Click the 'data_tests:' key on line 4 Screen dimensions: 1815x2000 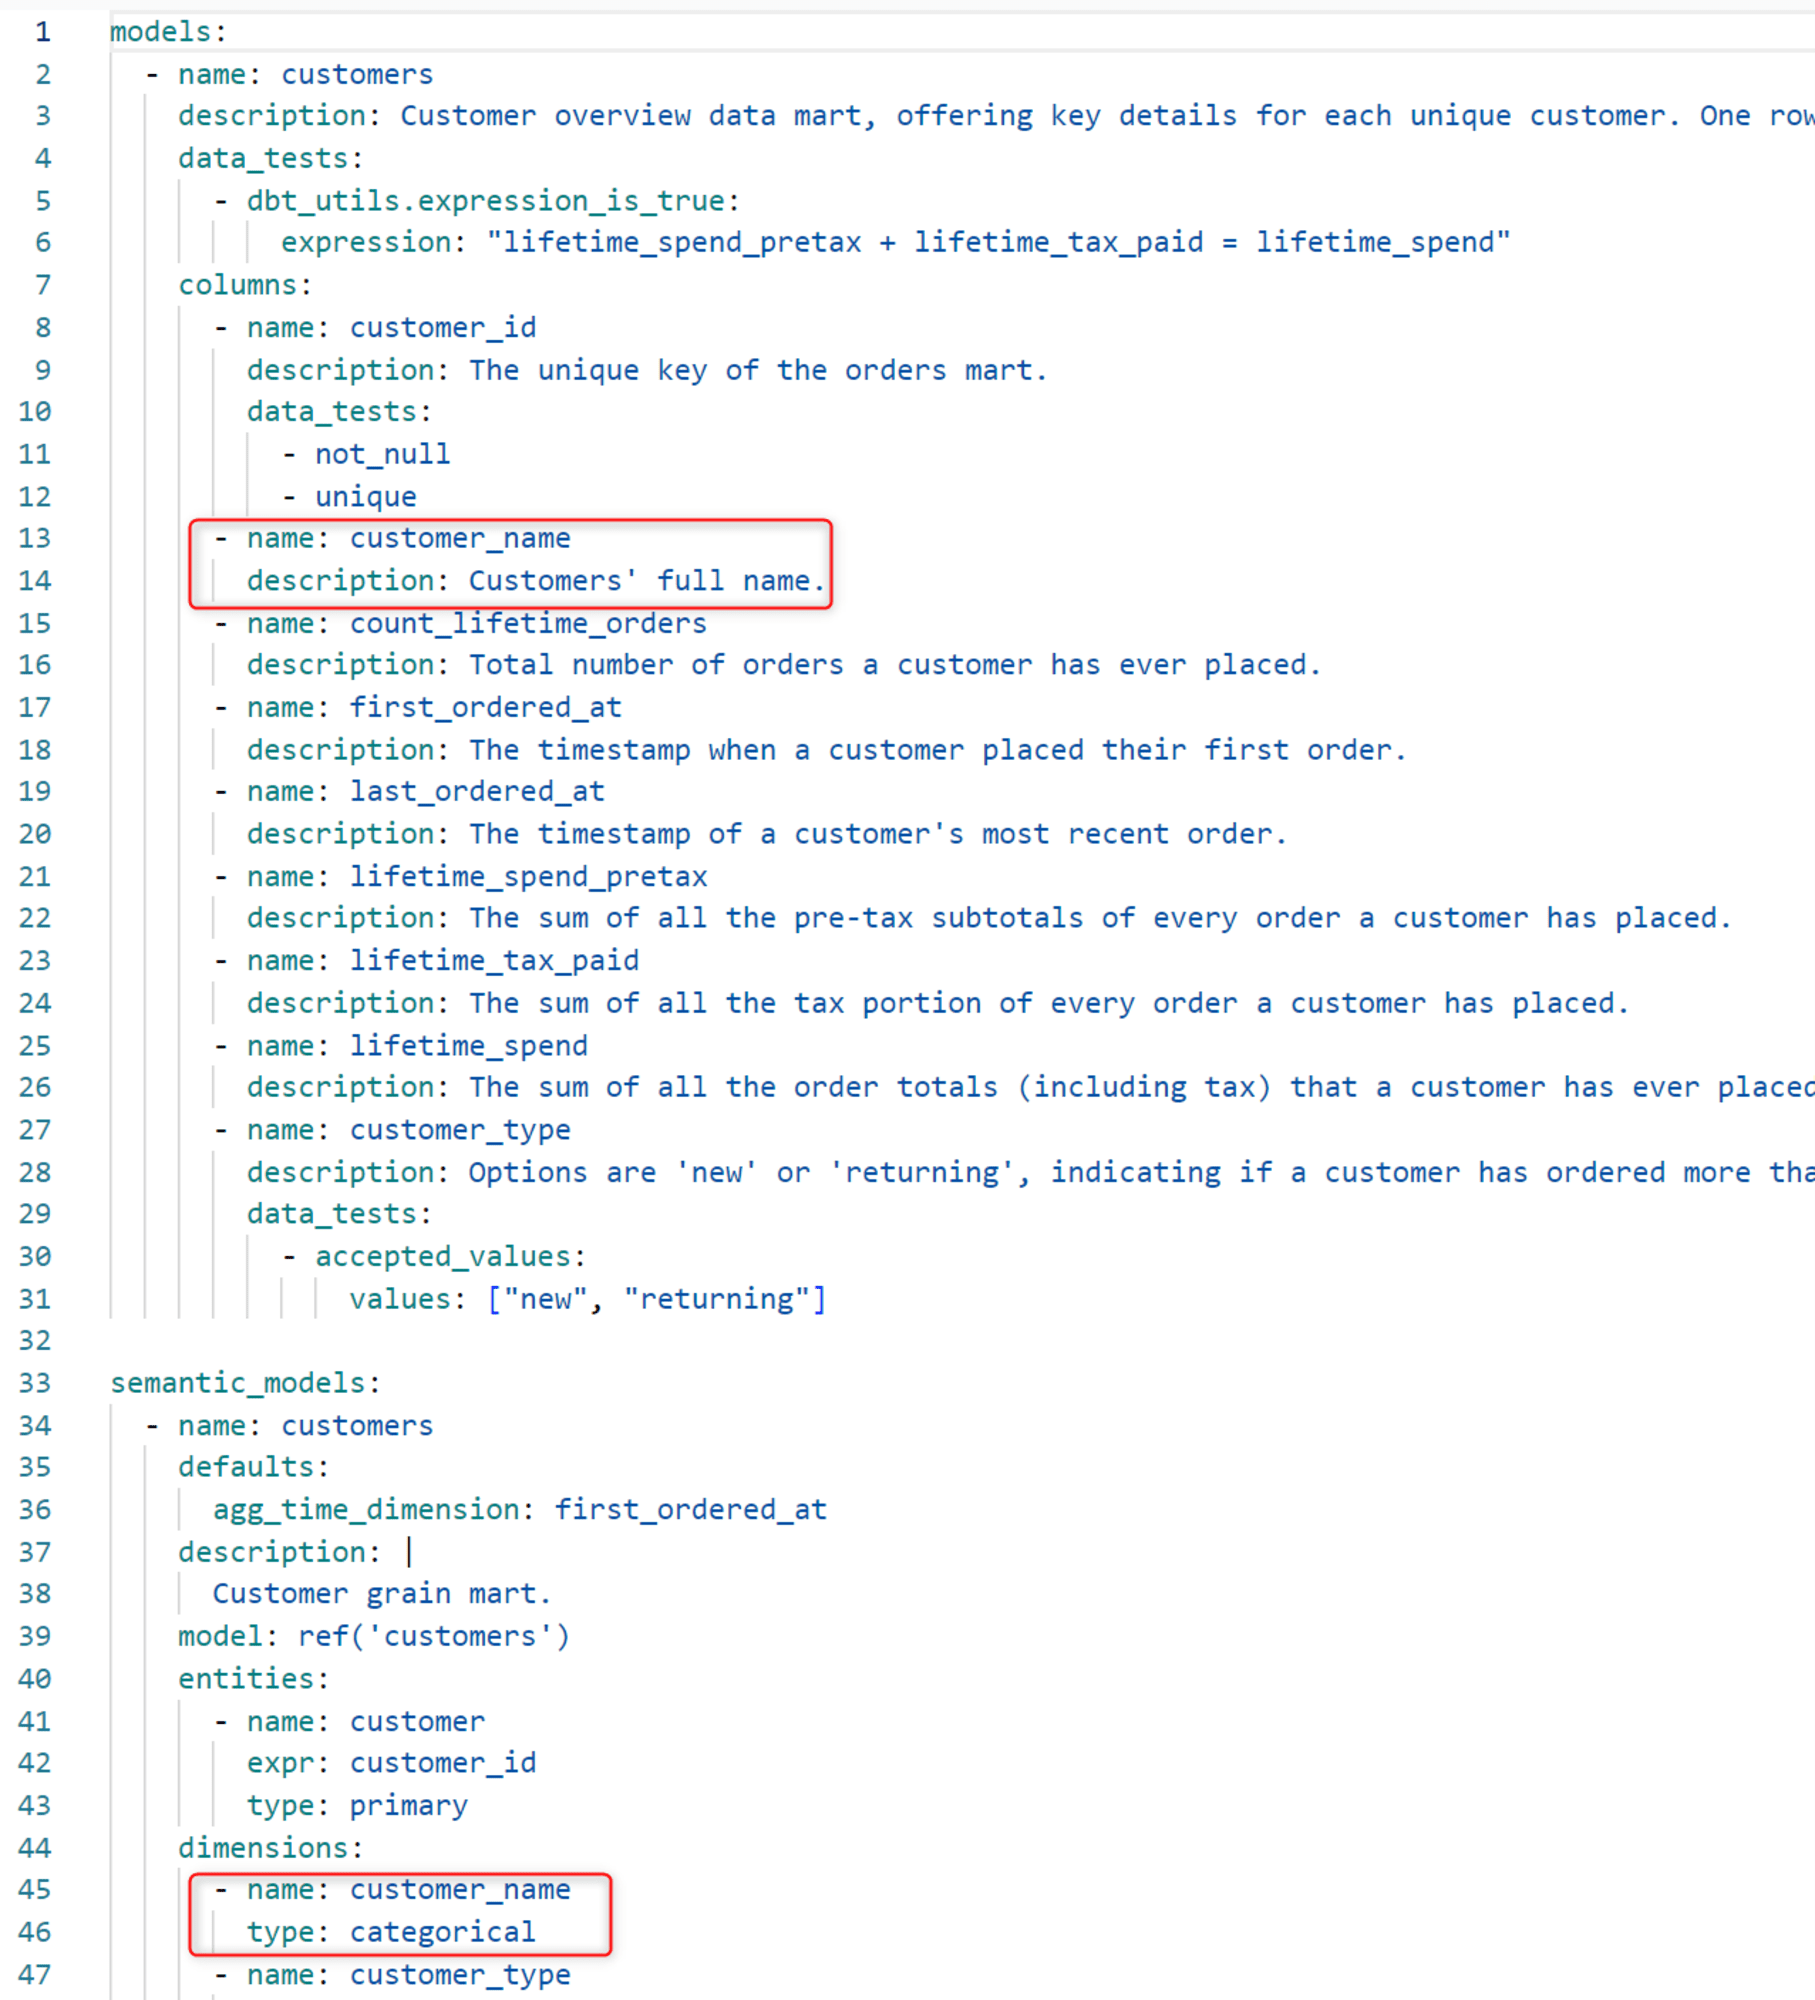click(270, 158)
